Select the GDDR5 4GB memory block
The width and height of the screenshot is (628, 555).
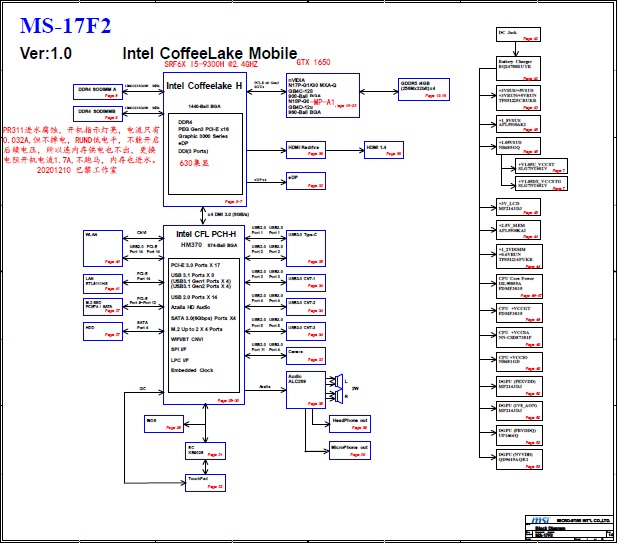point(424,89)
